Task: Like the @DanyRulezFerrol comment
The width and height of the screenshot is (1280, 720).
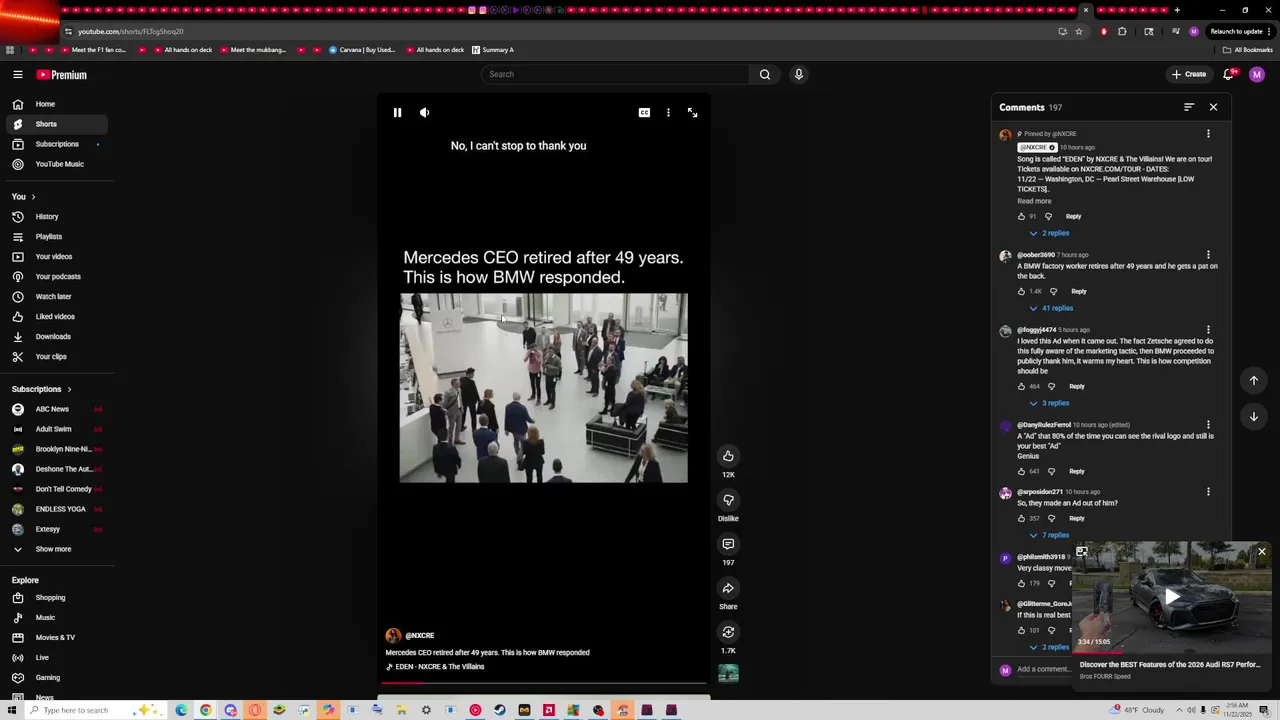Action: pos(1021,471)
